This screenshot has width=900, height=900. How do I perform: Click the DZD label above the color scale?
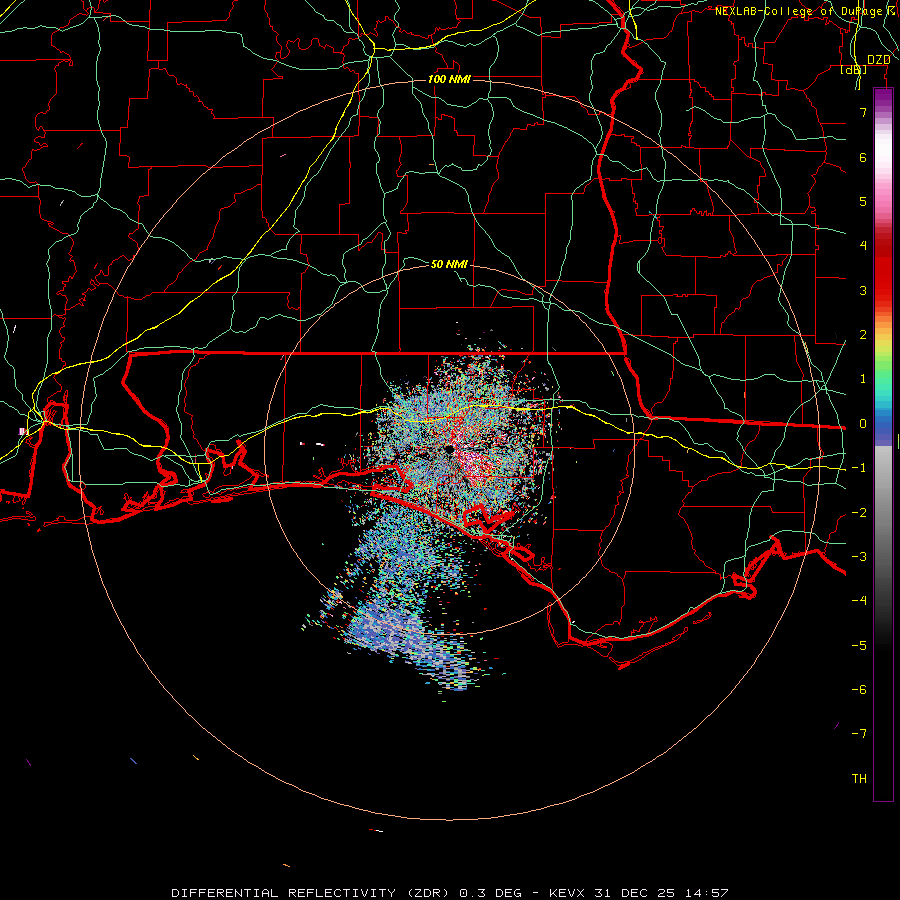pyautogui.click(x=879, y=60)
